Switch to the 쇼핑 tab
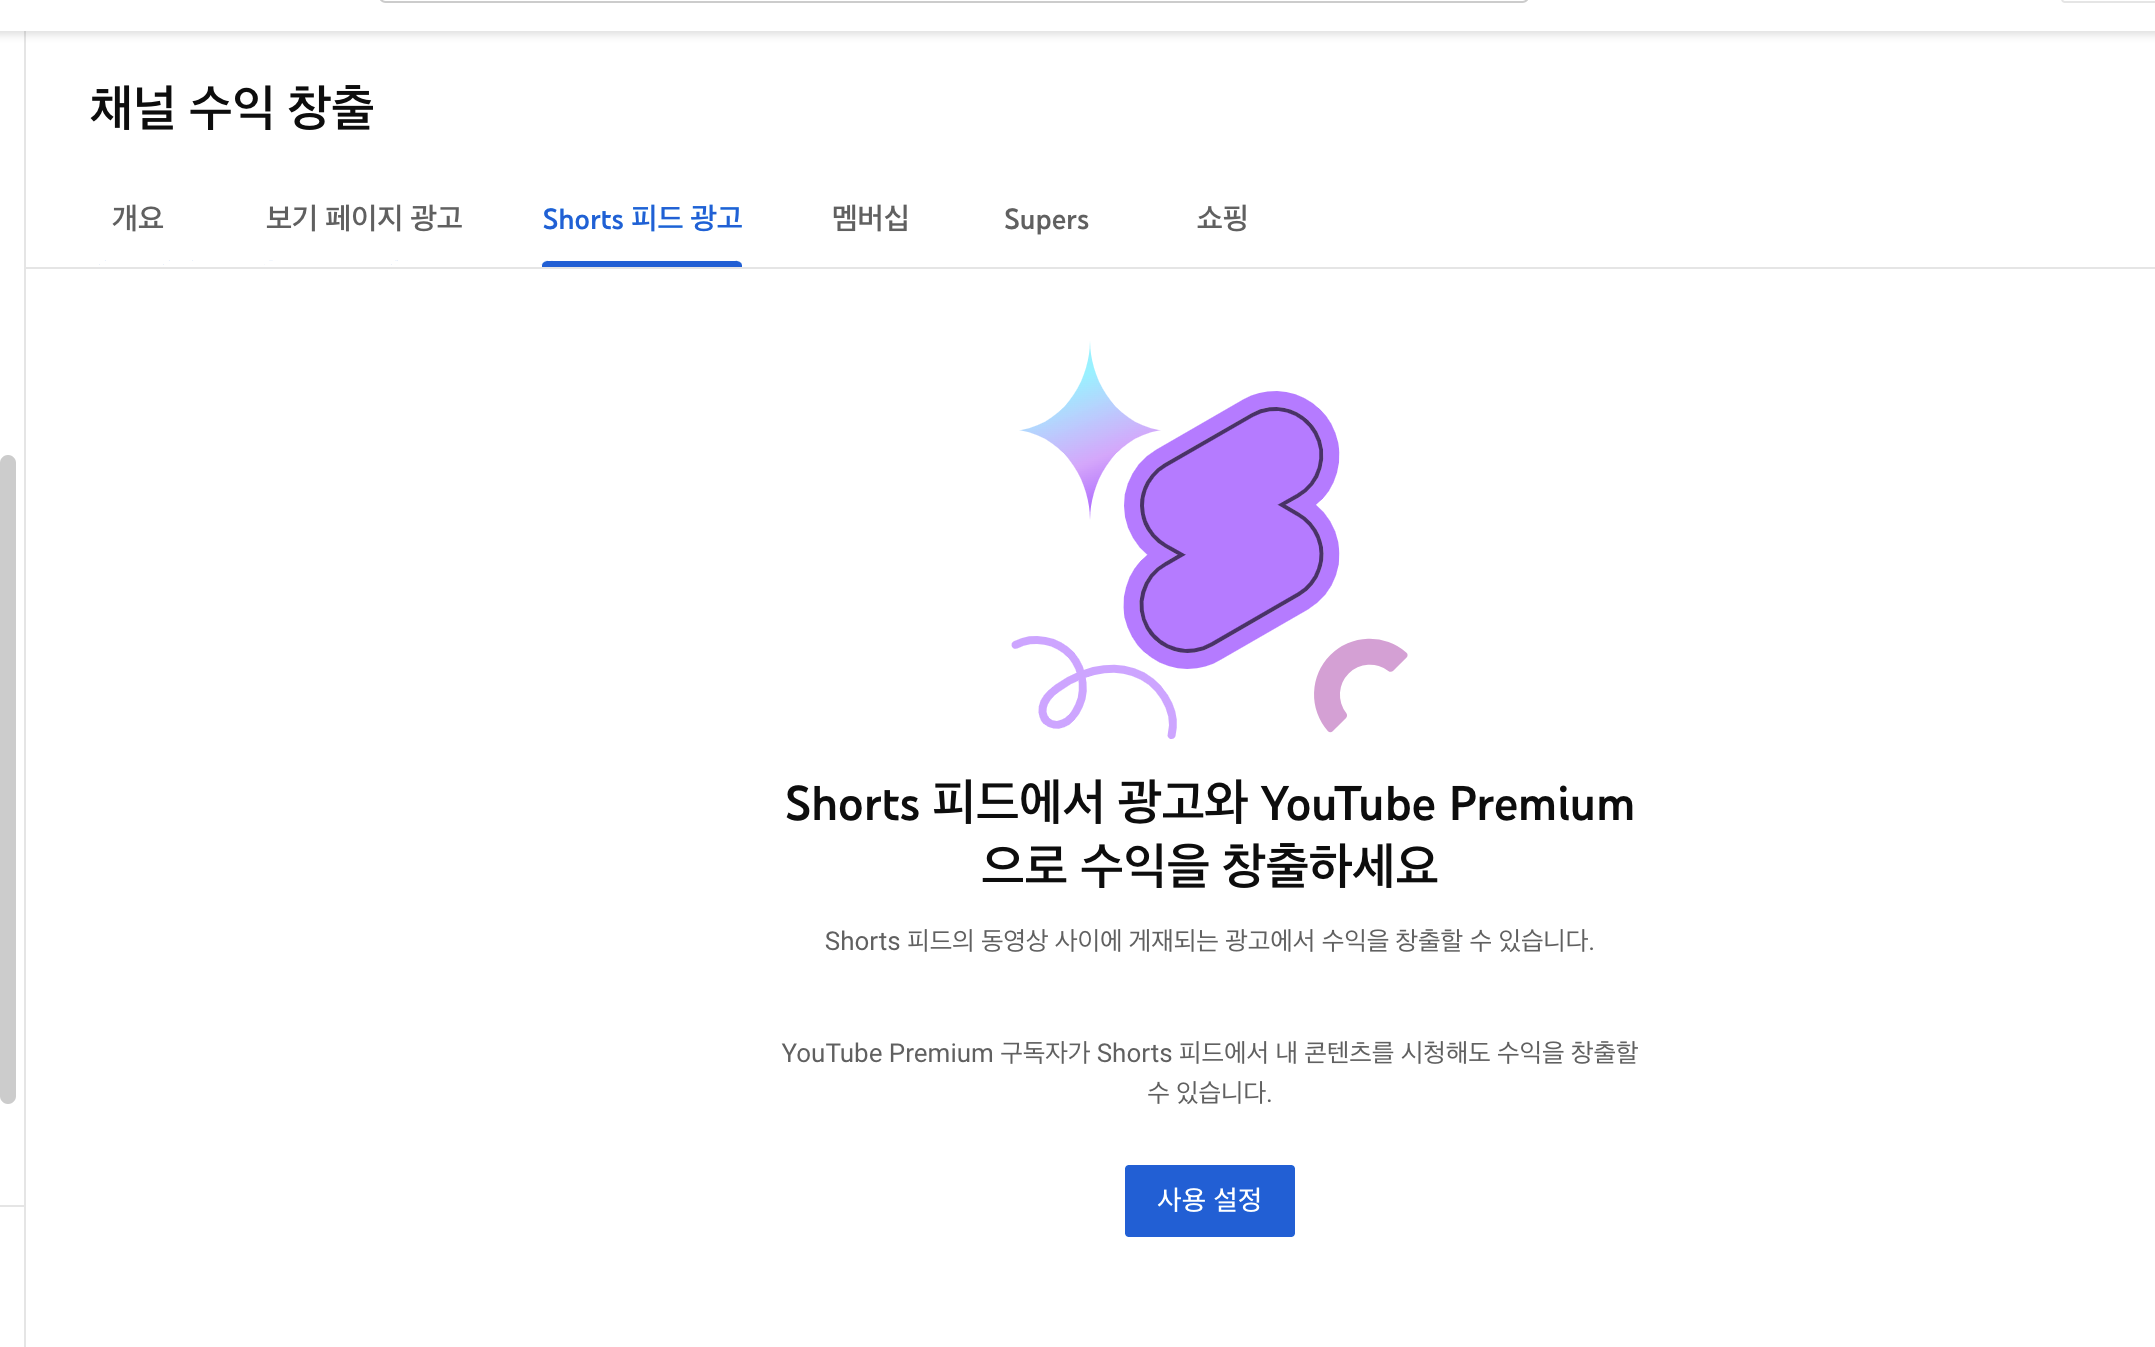 1222,218
